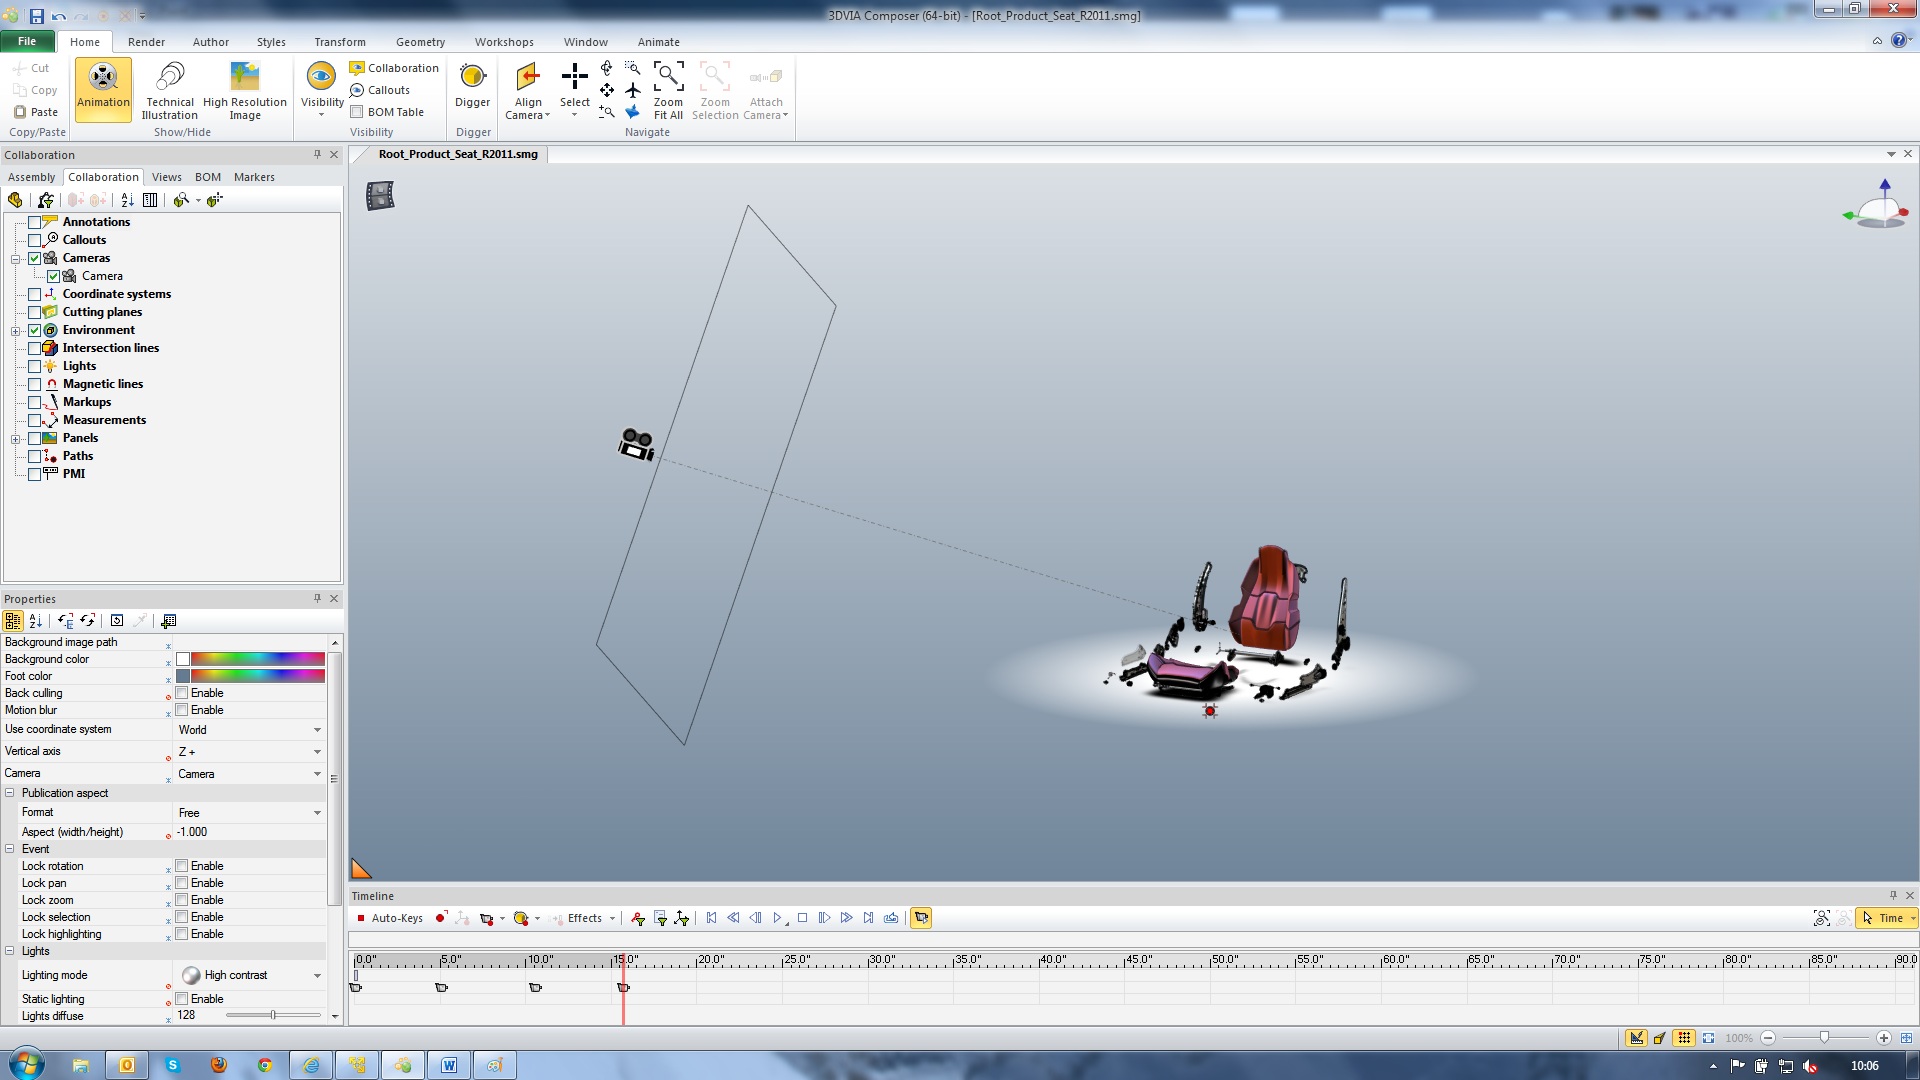Switch to the Collaboration tab in panel

pos(102,175)
